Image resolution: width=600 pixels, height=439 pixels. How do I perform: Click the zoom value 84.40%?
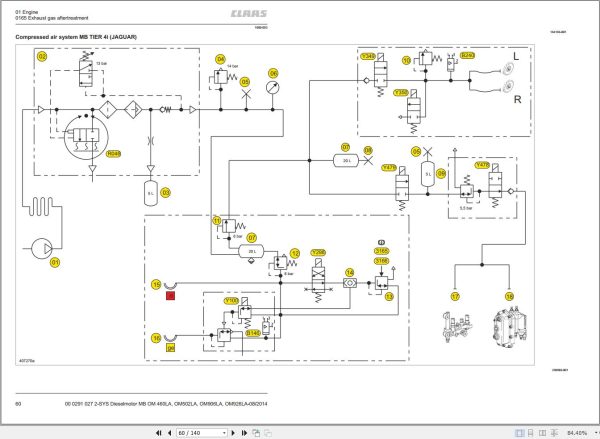click(577, 433)
